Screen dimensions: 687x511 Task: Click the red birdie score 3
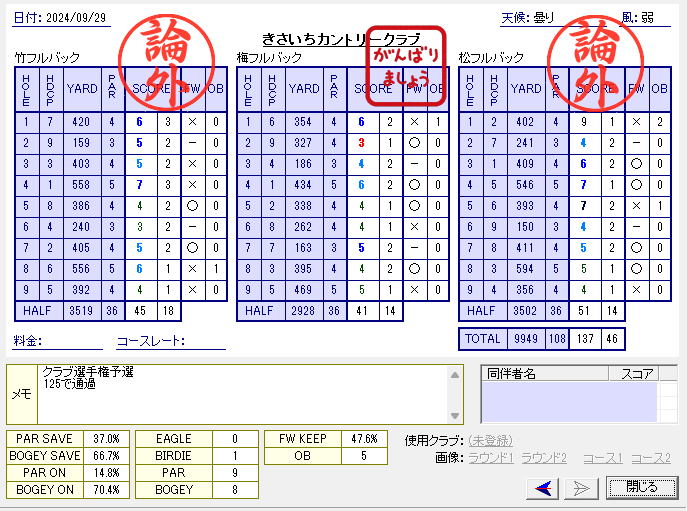(361, 143)
